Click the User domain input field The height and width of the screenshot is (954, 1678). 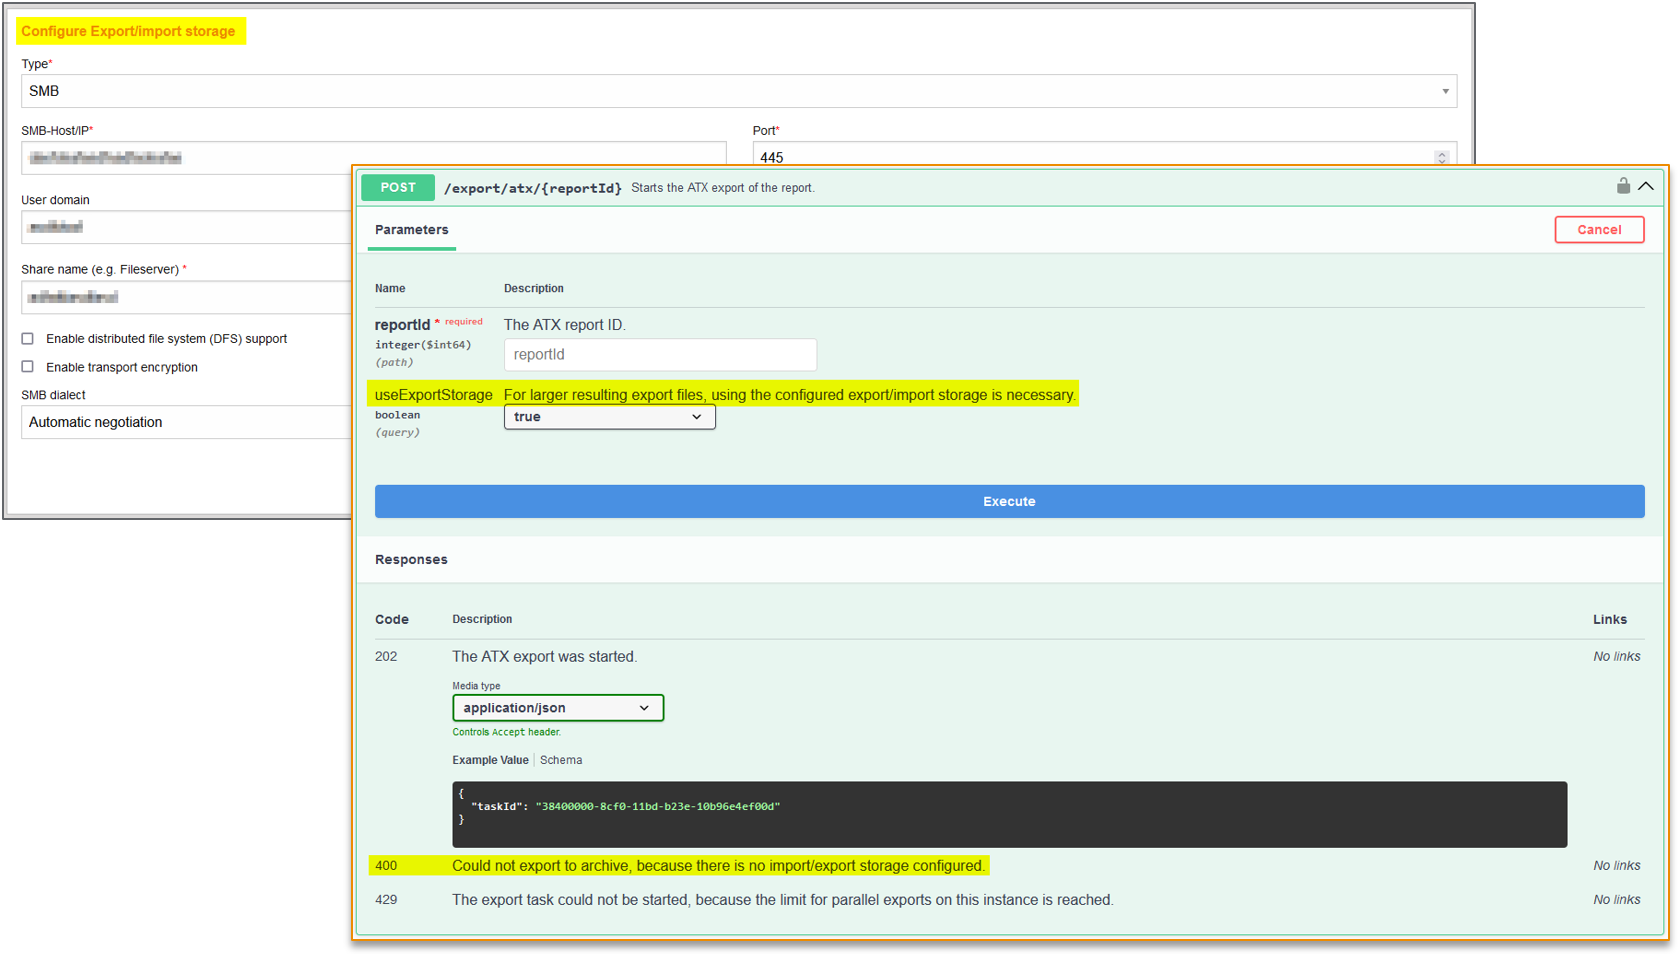click(x=186, y=227)
